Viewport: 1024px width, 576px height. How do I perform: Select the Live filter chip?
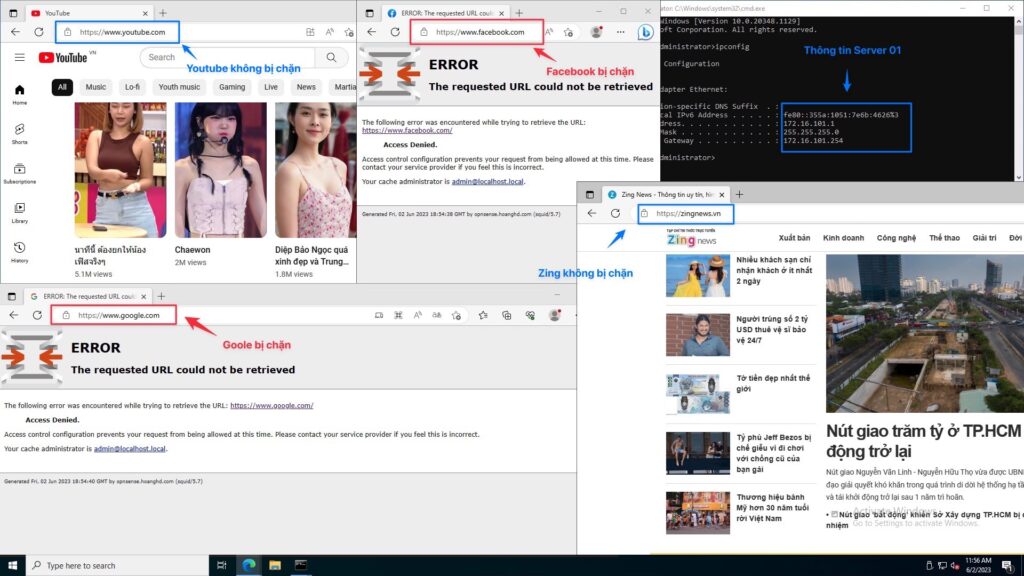pos(271,87)
